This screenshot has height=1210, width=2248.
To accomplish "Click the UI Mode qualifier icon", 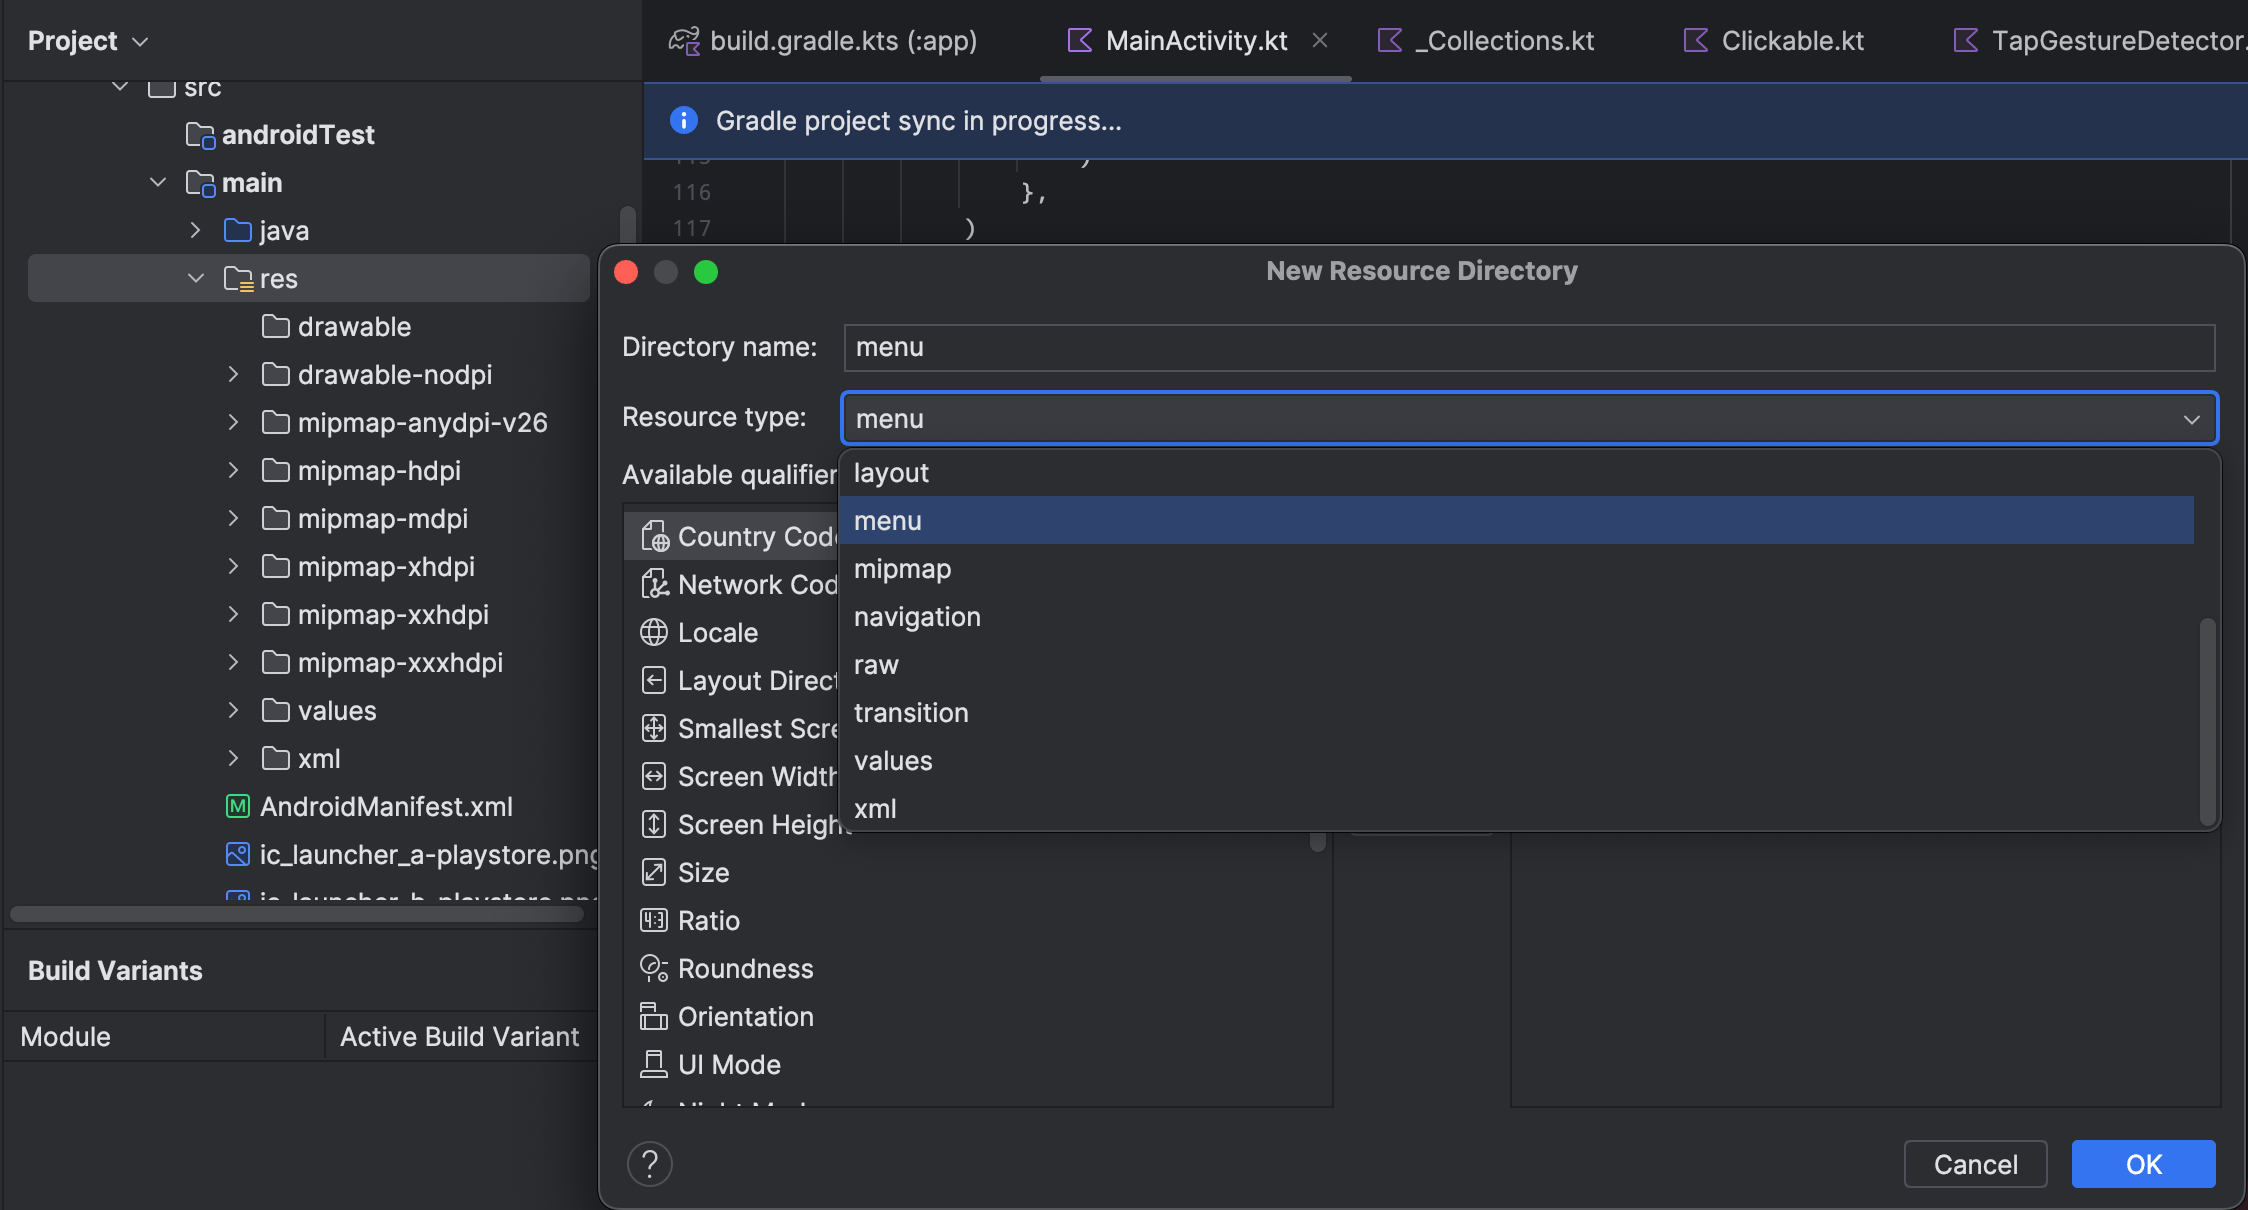I will (653, 1064).
